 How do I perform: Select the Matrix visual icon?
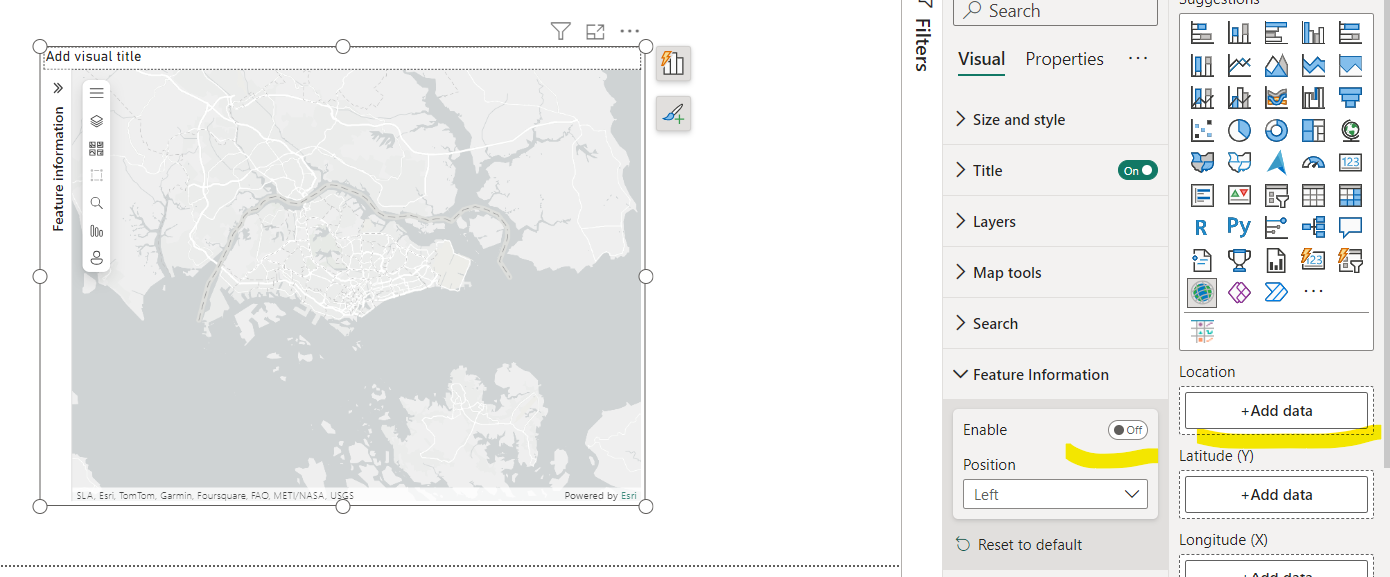1350,195
